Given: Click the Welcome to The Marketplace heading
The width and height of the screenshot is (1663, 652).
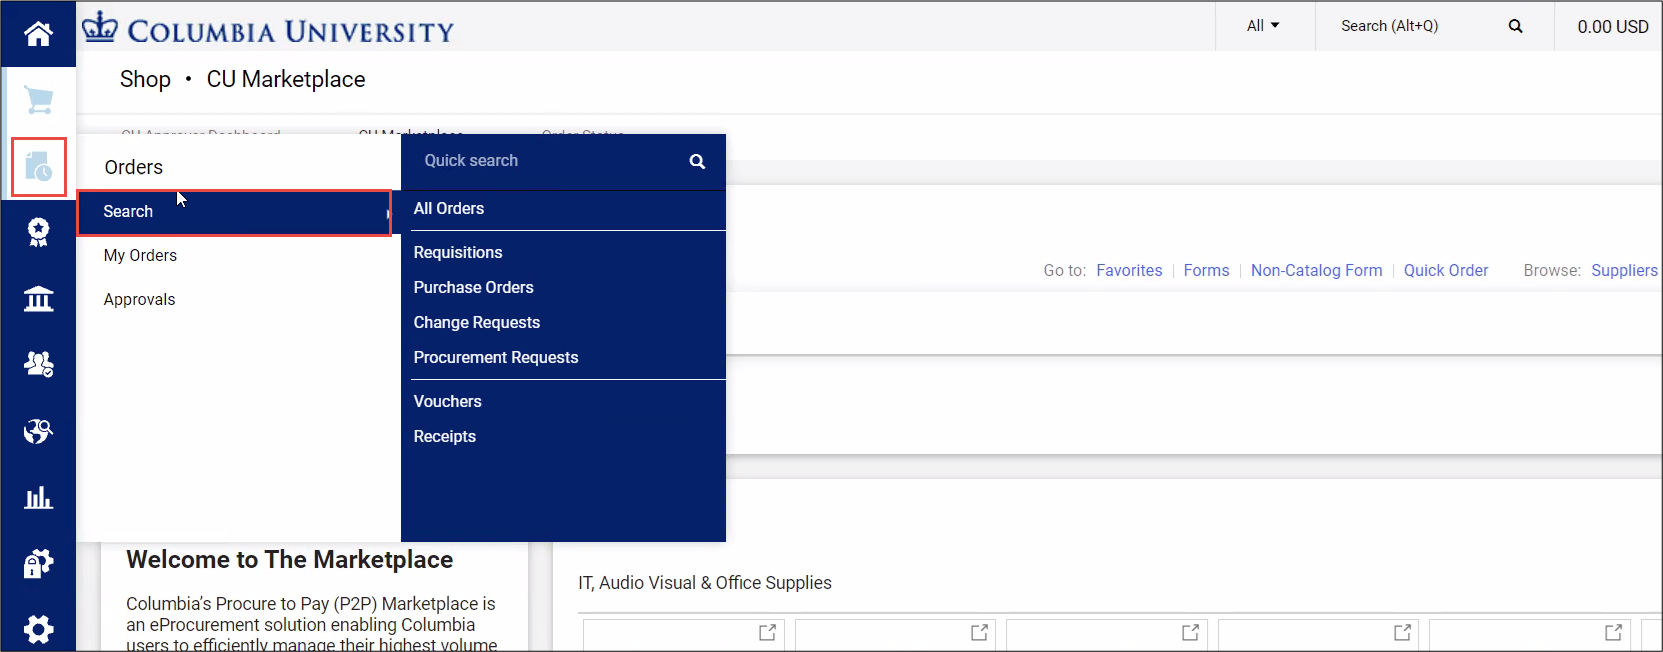Looking at the screenshot, I should [290, 560].
